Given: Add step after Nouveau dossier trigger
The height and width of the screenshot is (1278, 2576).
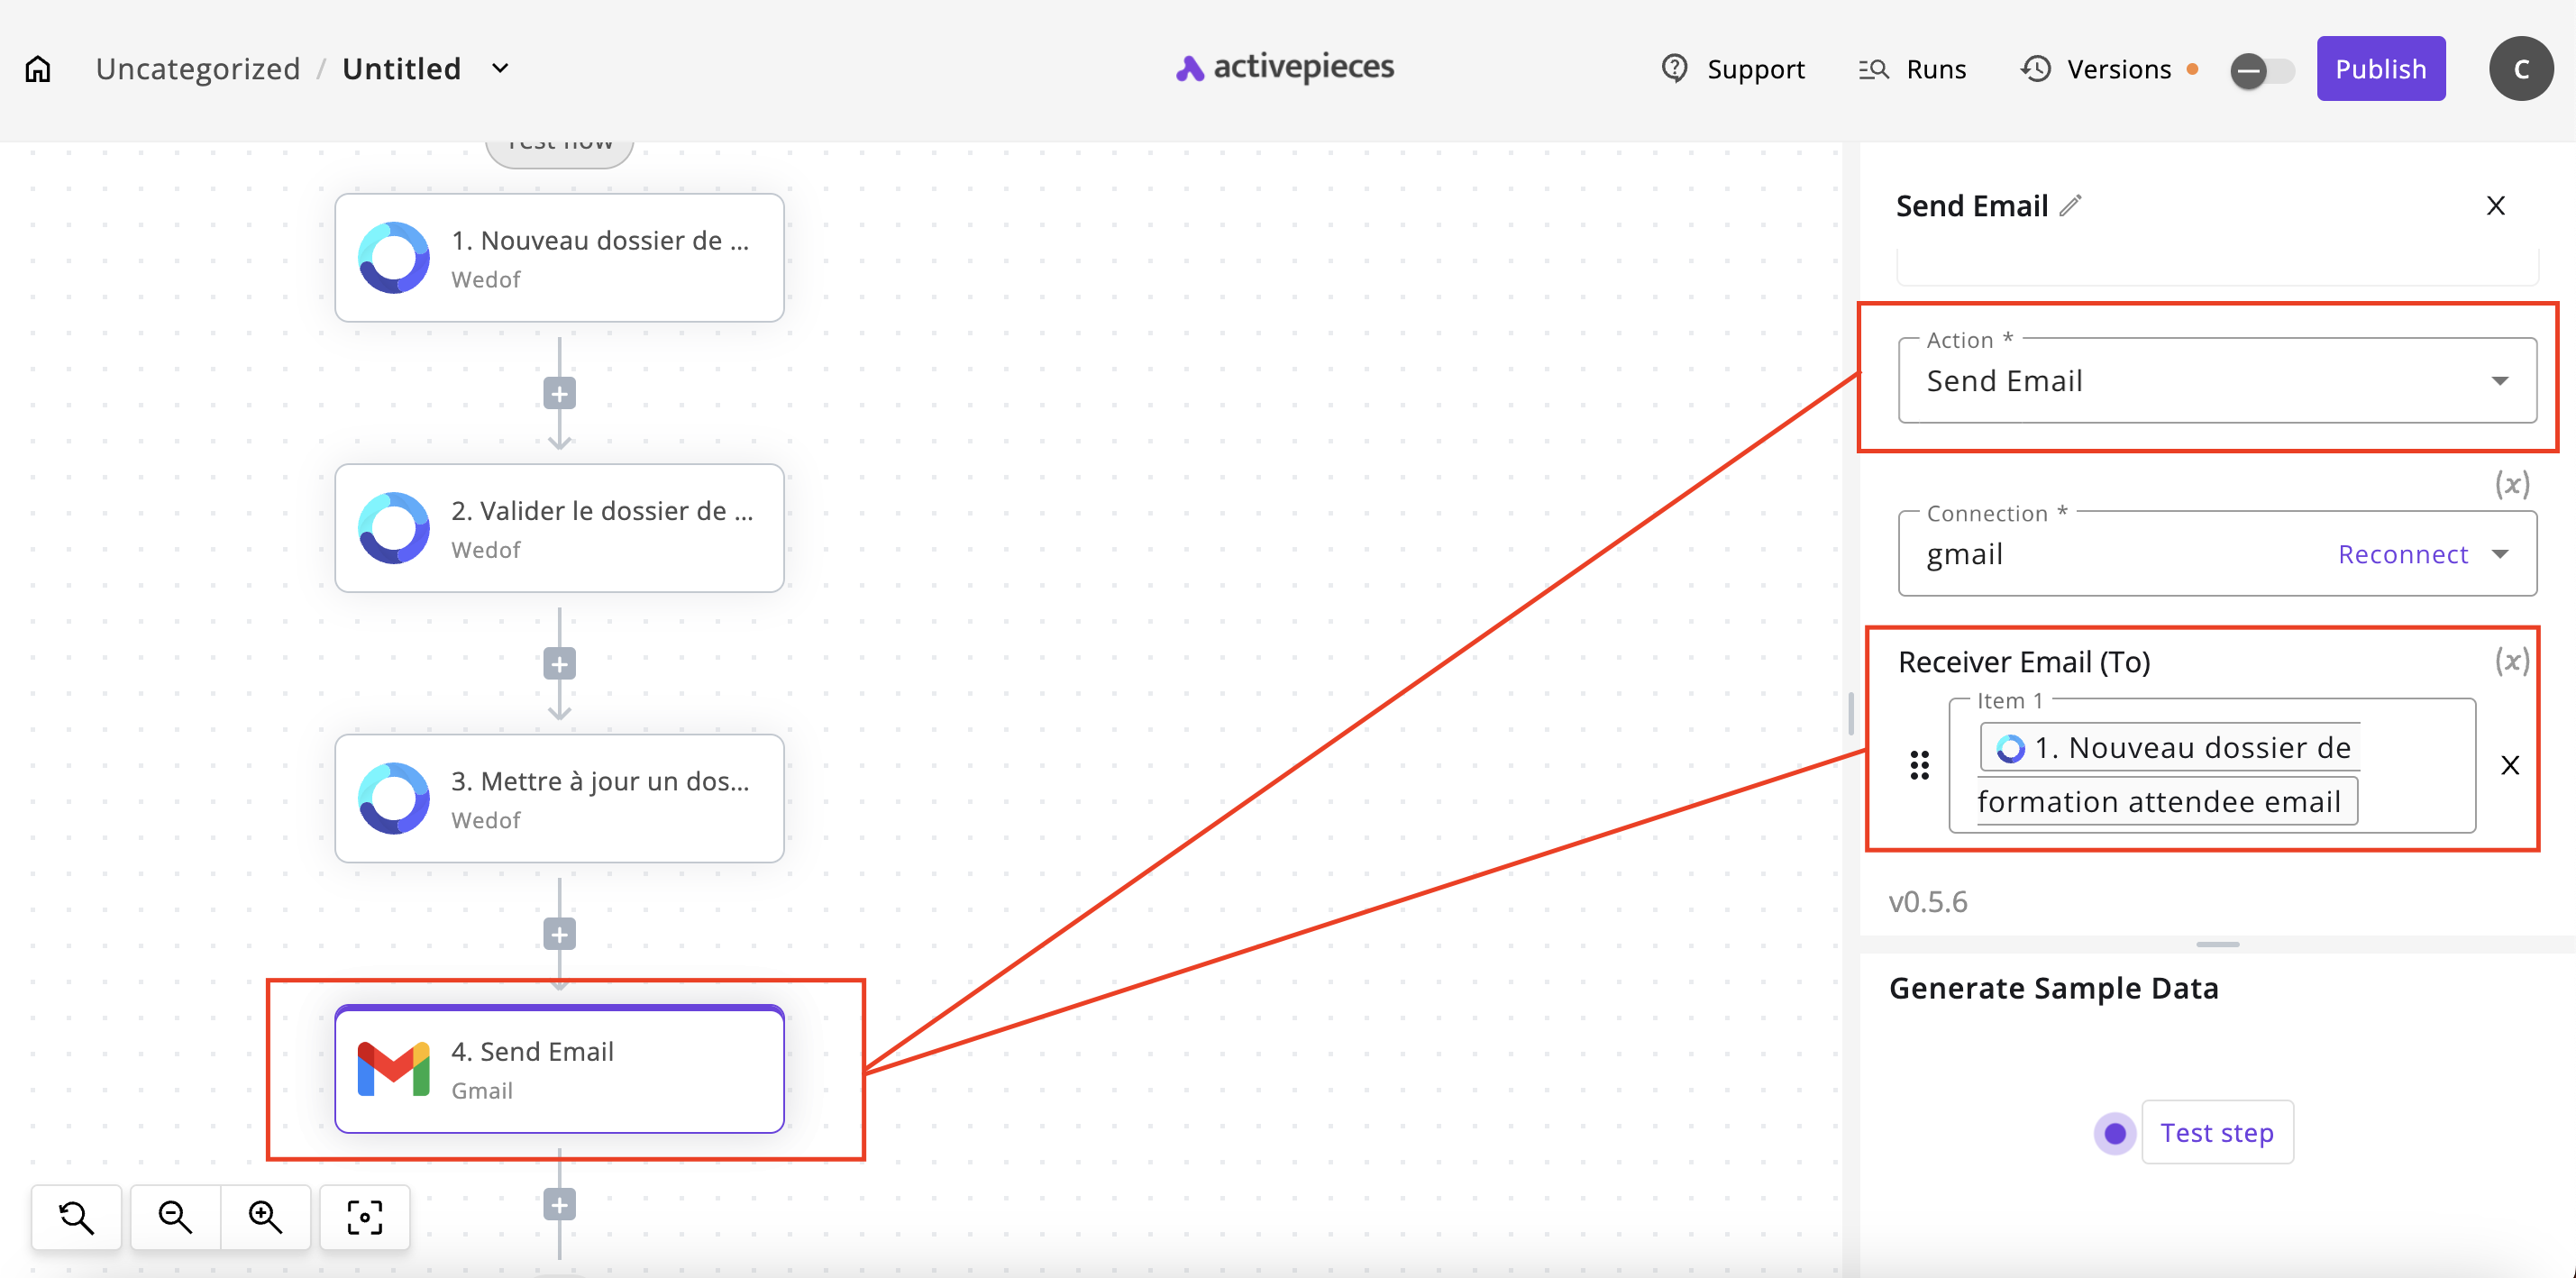Looking at the screenshot, I should point(559,394).
